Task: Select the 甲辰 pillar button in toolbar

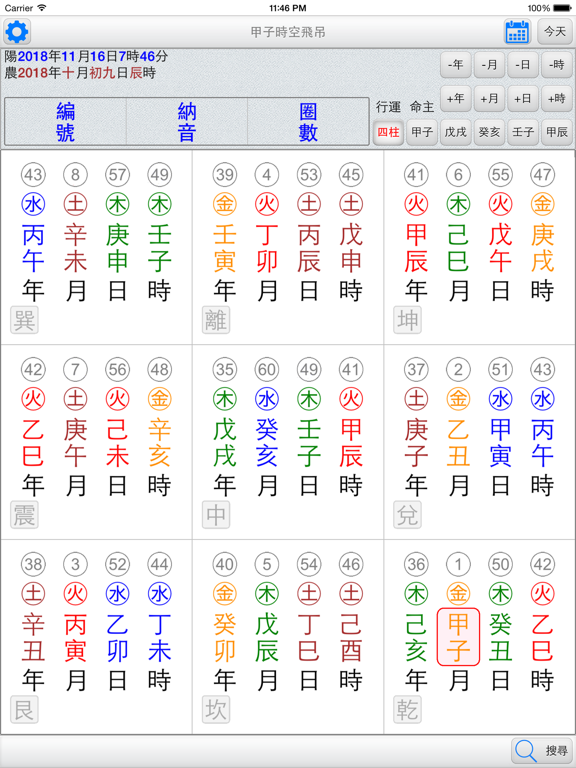Action: [557, 132]
